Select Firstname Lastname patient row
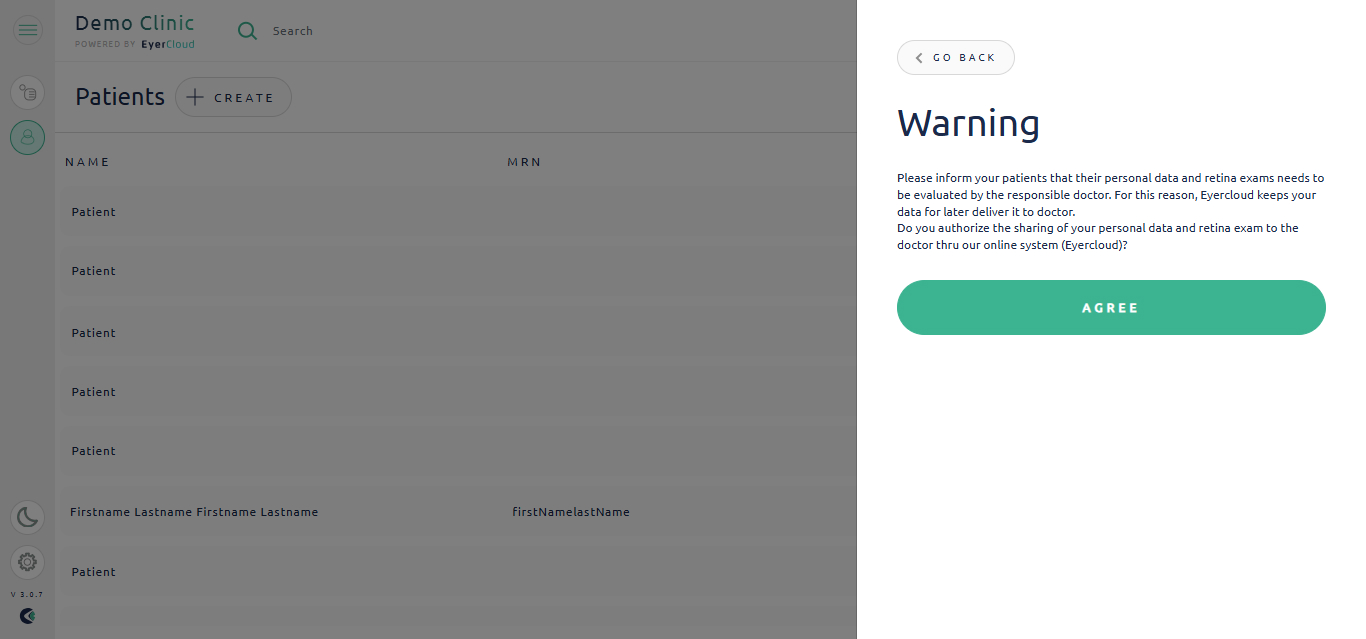The width and height of the screenshot is (1366, 639). [x=456, y=512]
